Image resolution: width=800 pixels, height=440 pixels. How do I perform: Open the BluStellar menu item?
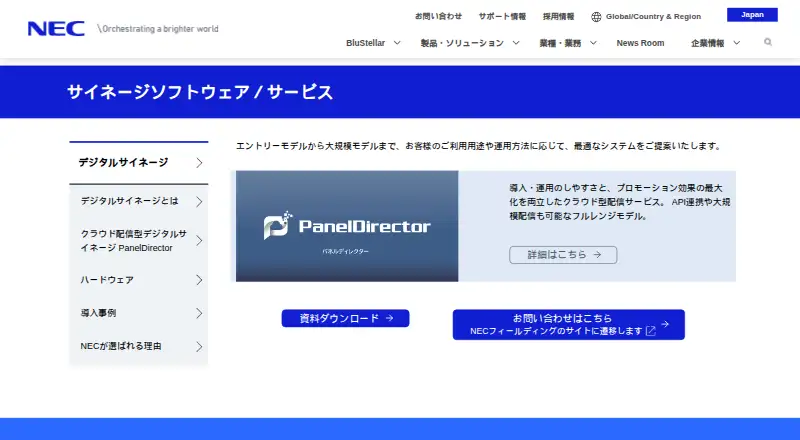tap(365, 43)
